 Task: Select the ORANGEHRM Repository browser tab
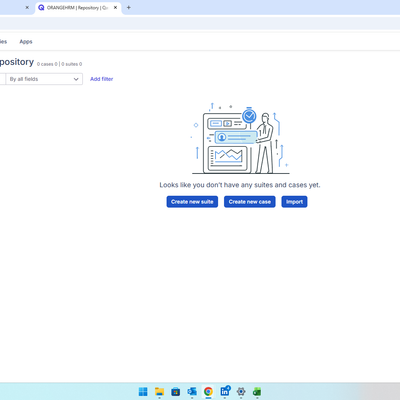(x=78, y=7)
